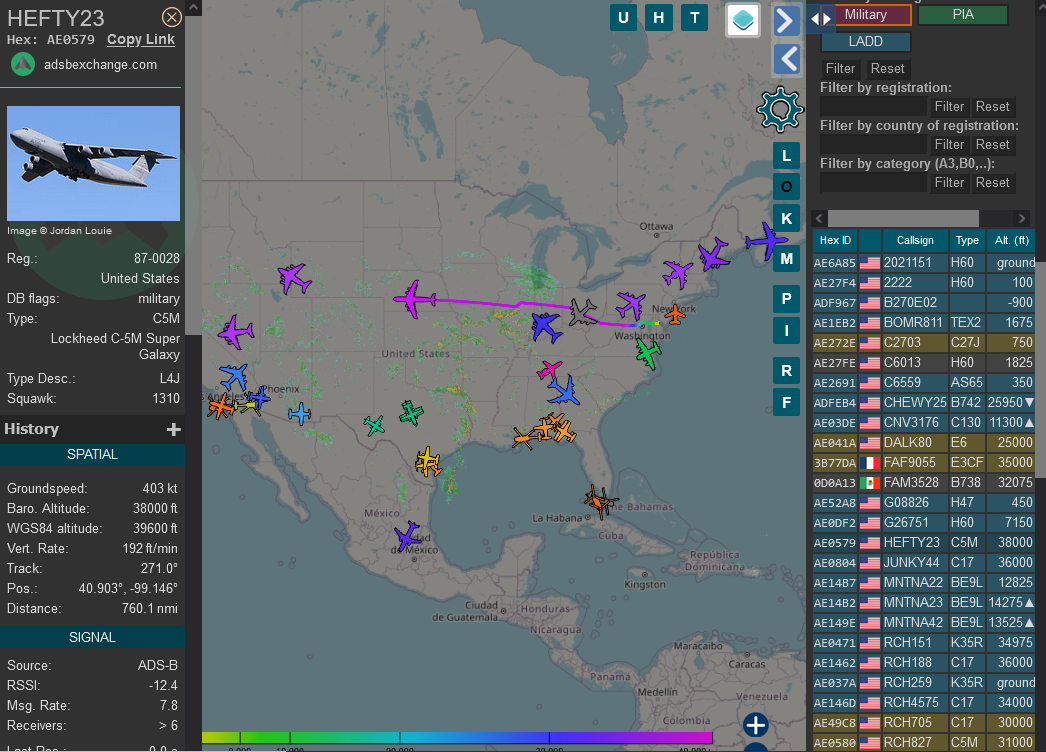Select the Military filter tab
This screenshot has height=752, width=1046.
866,15
